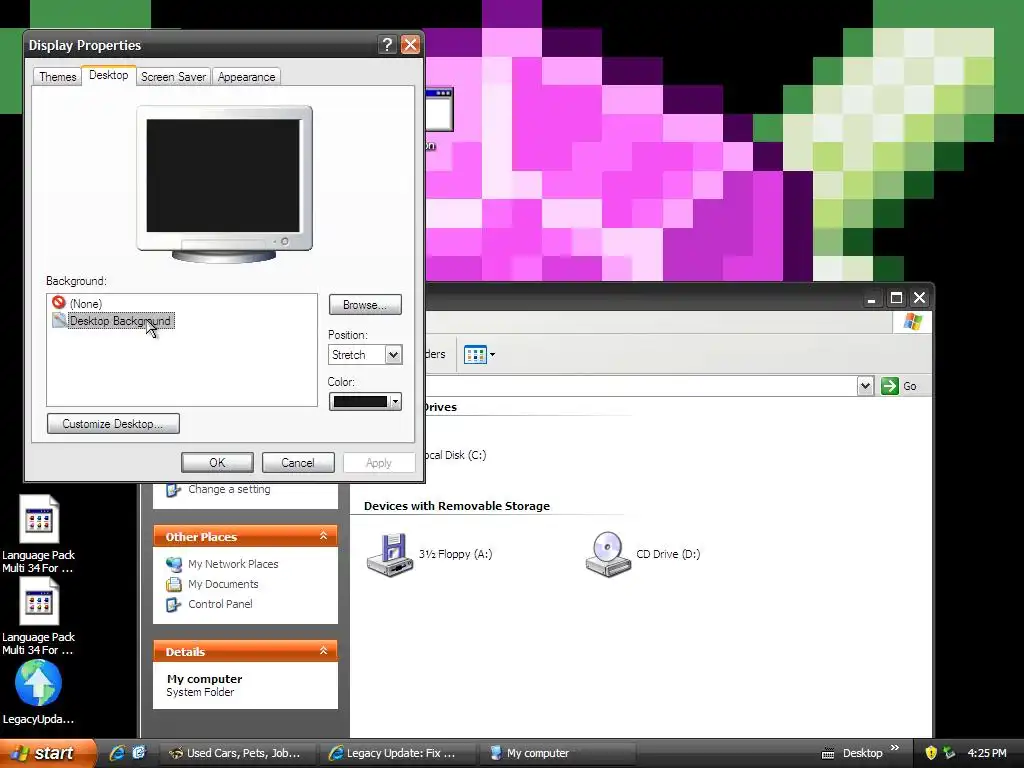Image resolution: width=1024 pixels, height=768 pixels.
Task: Click the network tray icon
Action: [x=949, y=753]
